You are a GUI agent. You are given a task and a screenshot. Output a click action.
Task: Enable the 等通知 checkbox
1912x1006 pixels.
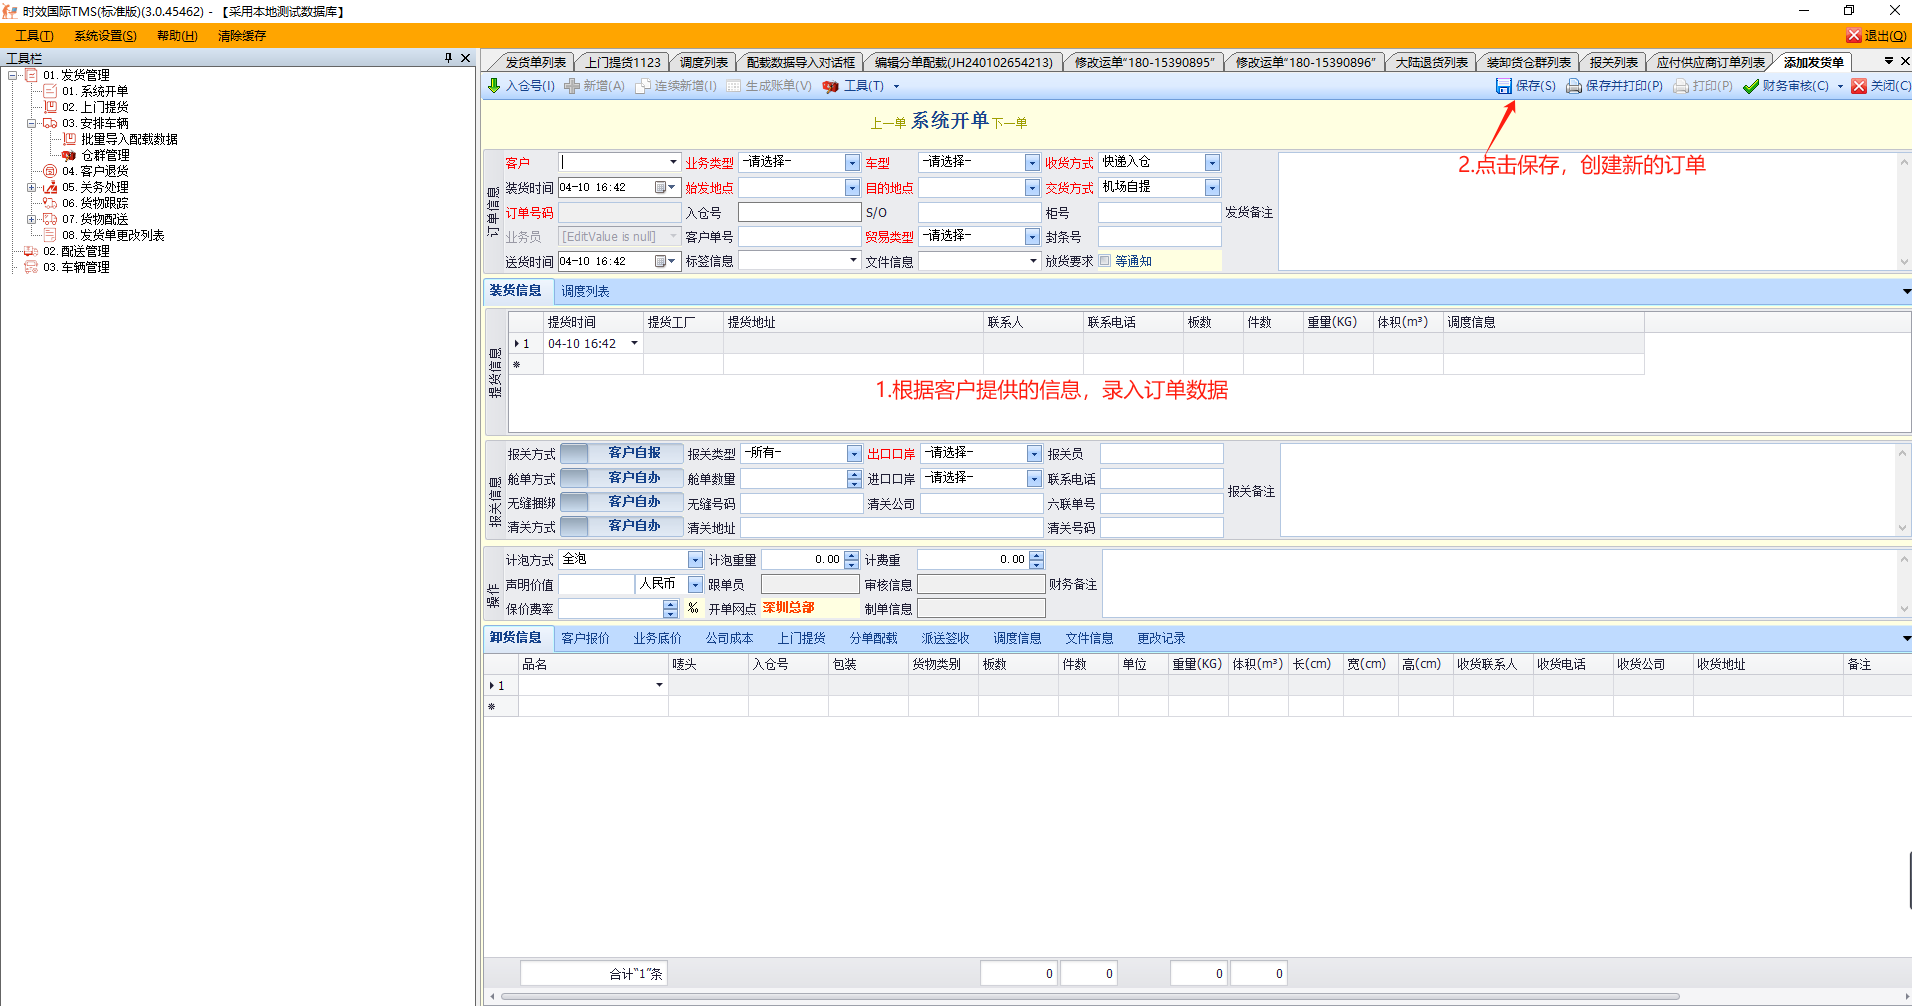[1105, 261]
